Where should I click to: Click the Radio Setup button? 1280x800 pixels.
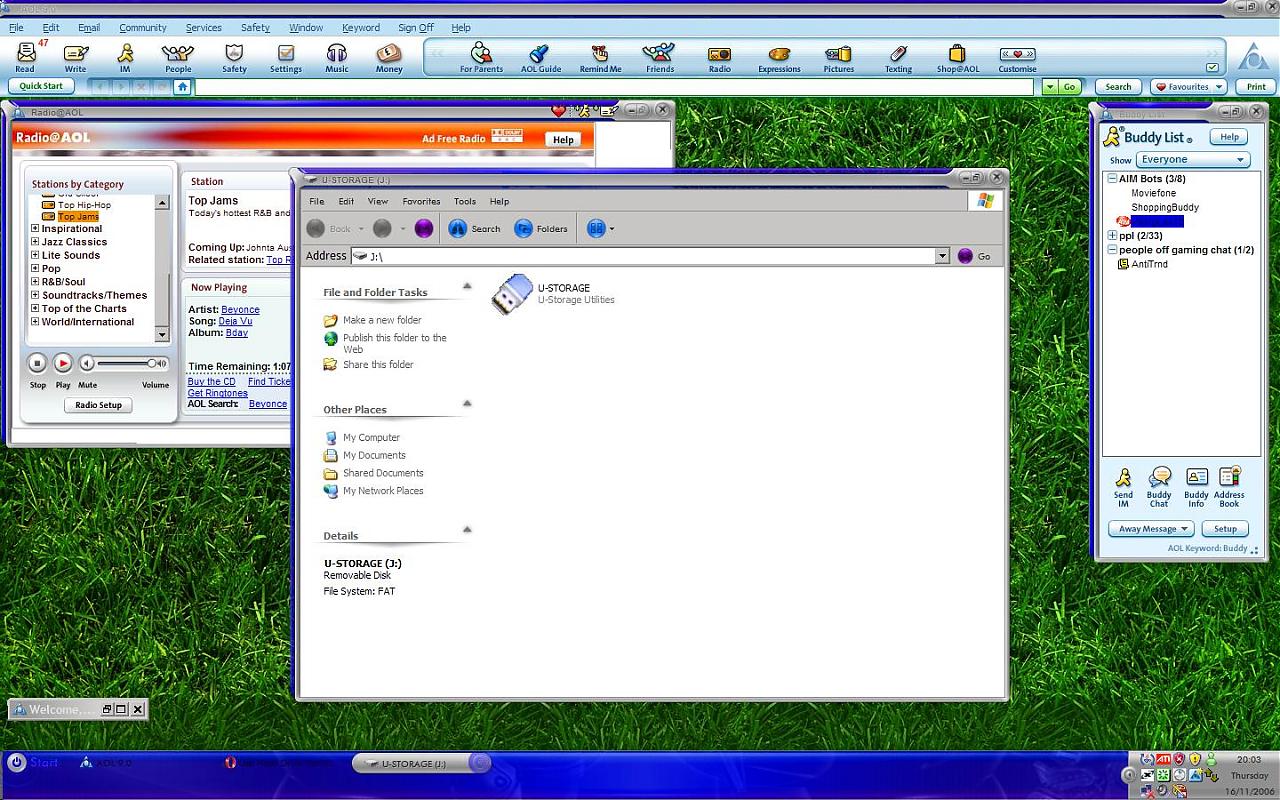click(x=99, y=405)
